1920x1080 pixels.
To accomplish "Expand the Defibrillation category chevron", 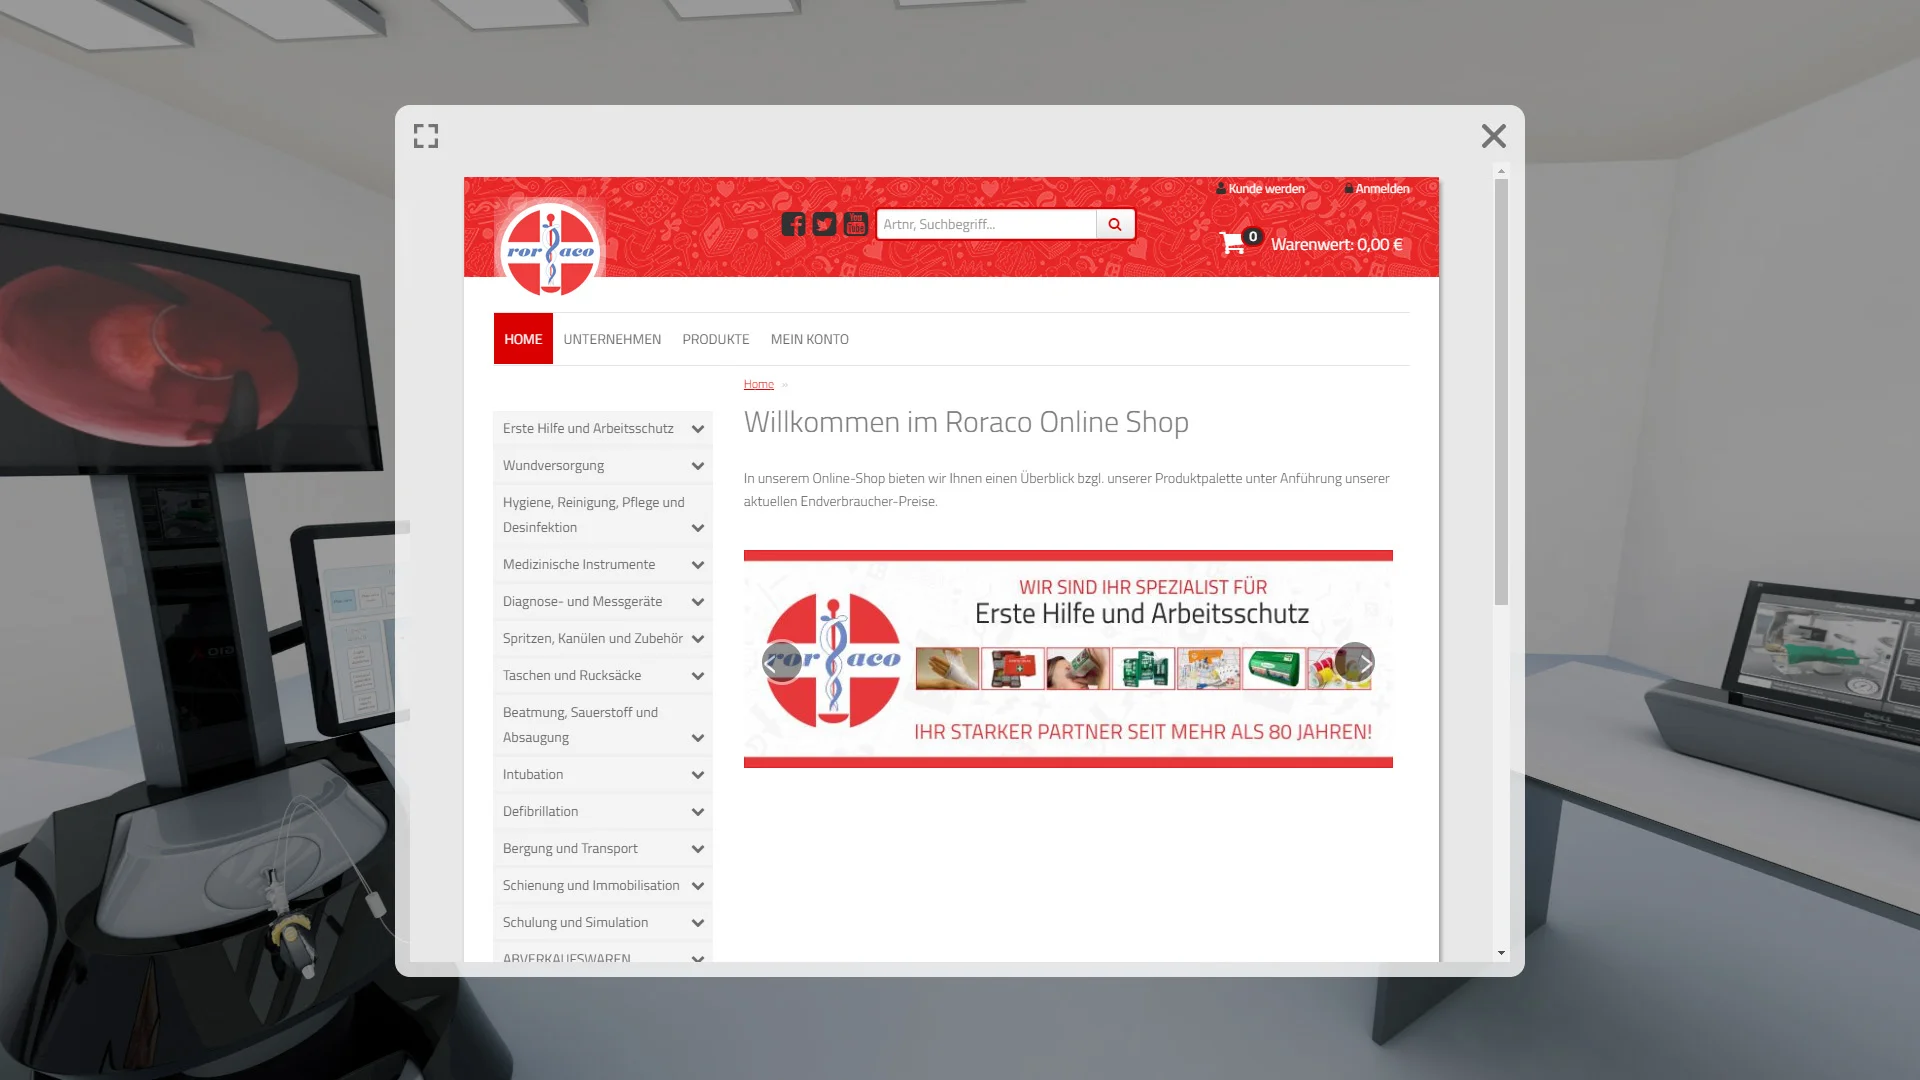I will pos(698,812).
